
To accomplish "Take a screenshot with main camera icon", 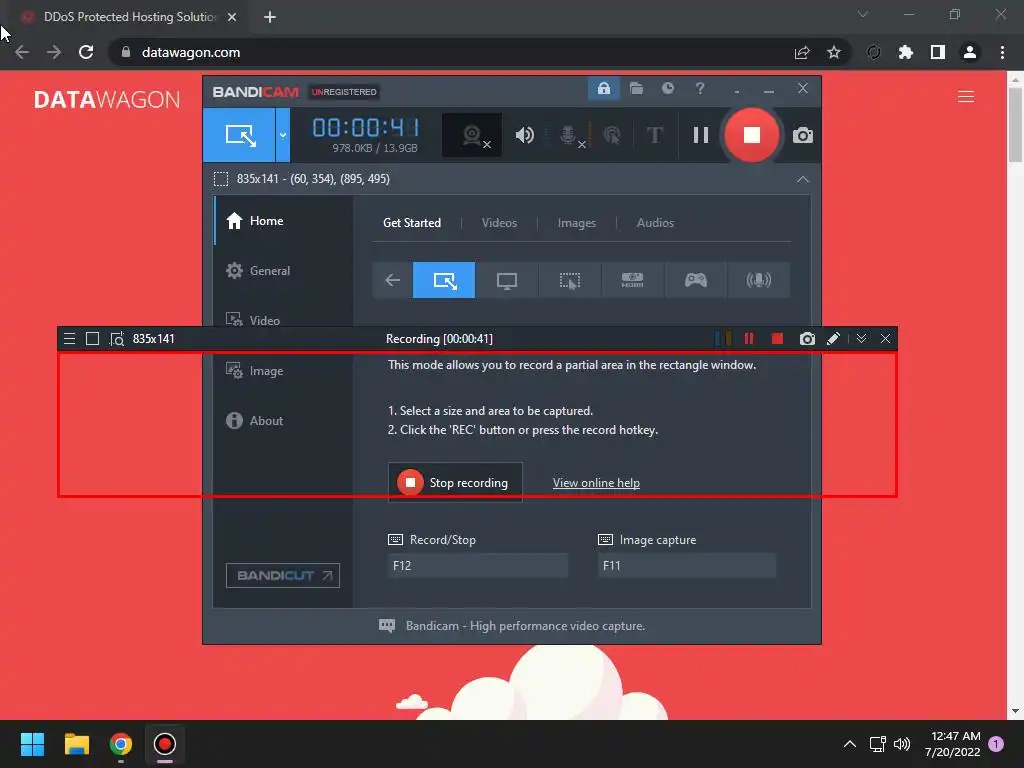I will click(x=803, y=135).
